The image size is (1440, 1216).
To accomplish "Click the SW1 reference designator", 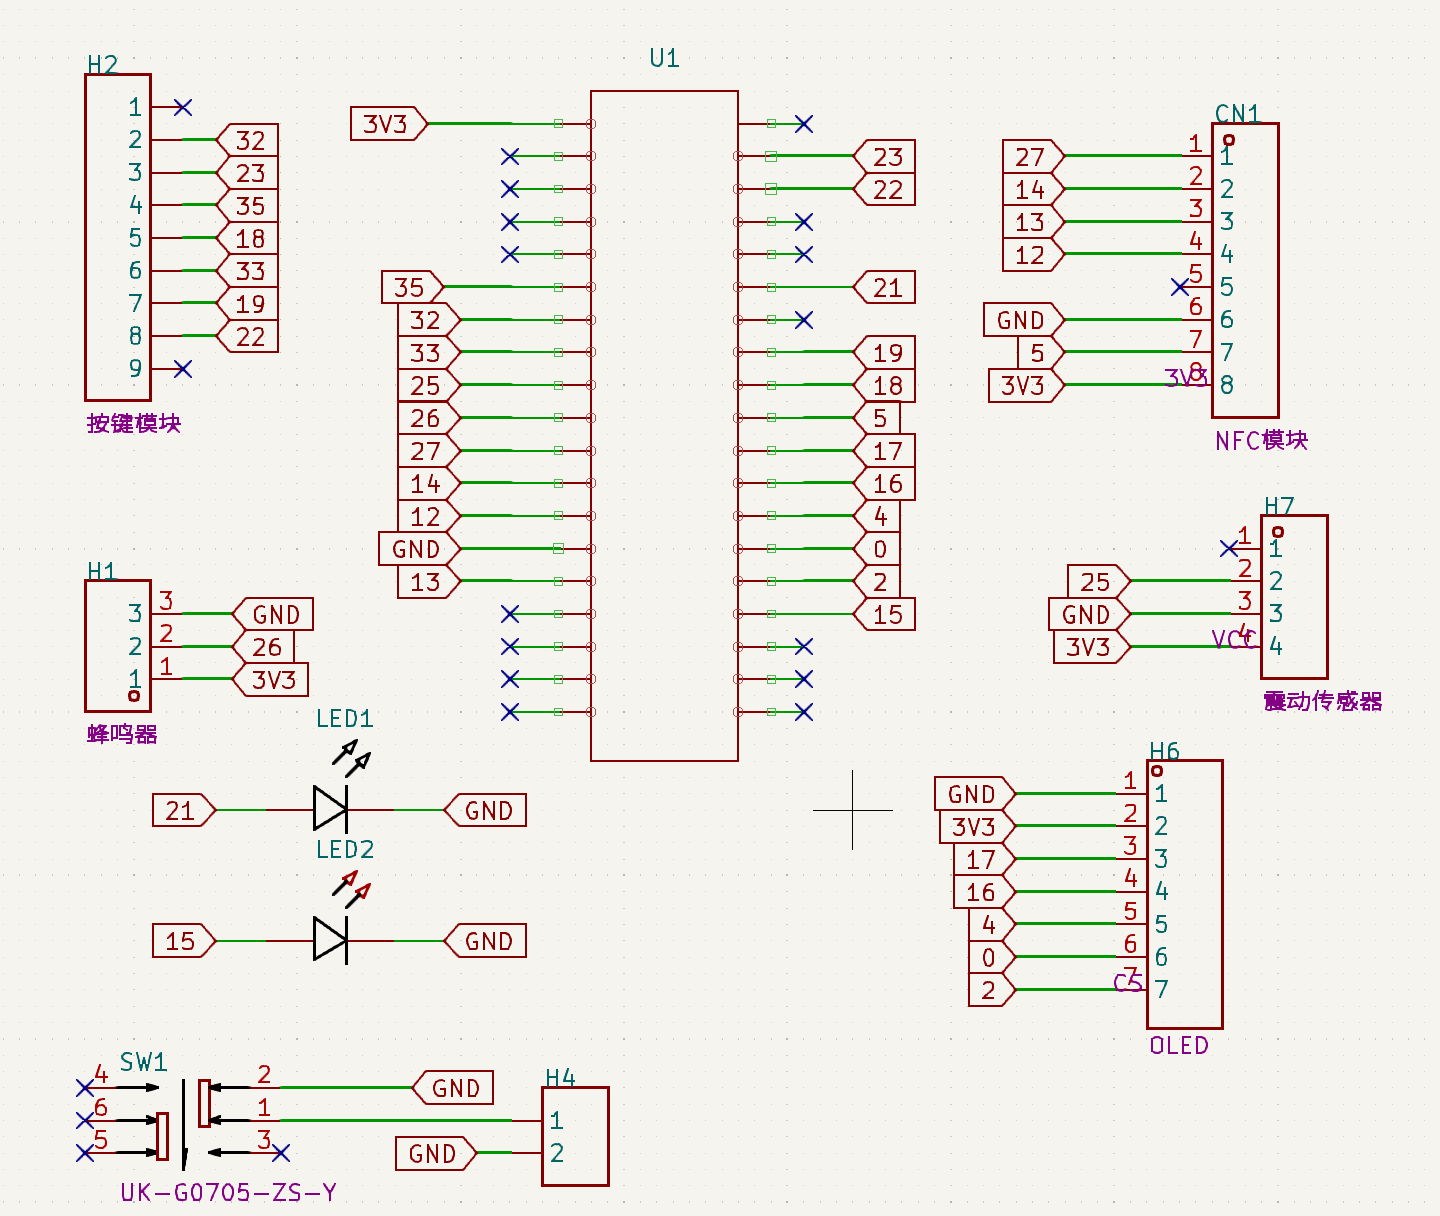I will [144, 1062].
